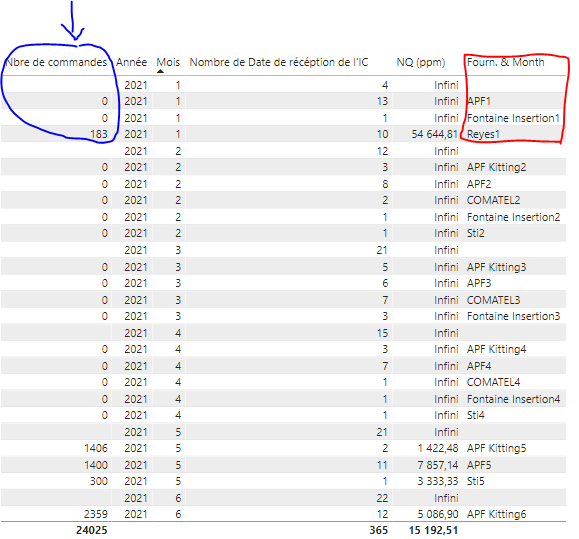Click the total commandes '24025'
The image size is (579, 539).
[92, 531]
